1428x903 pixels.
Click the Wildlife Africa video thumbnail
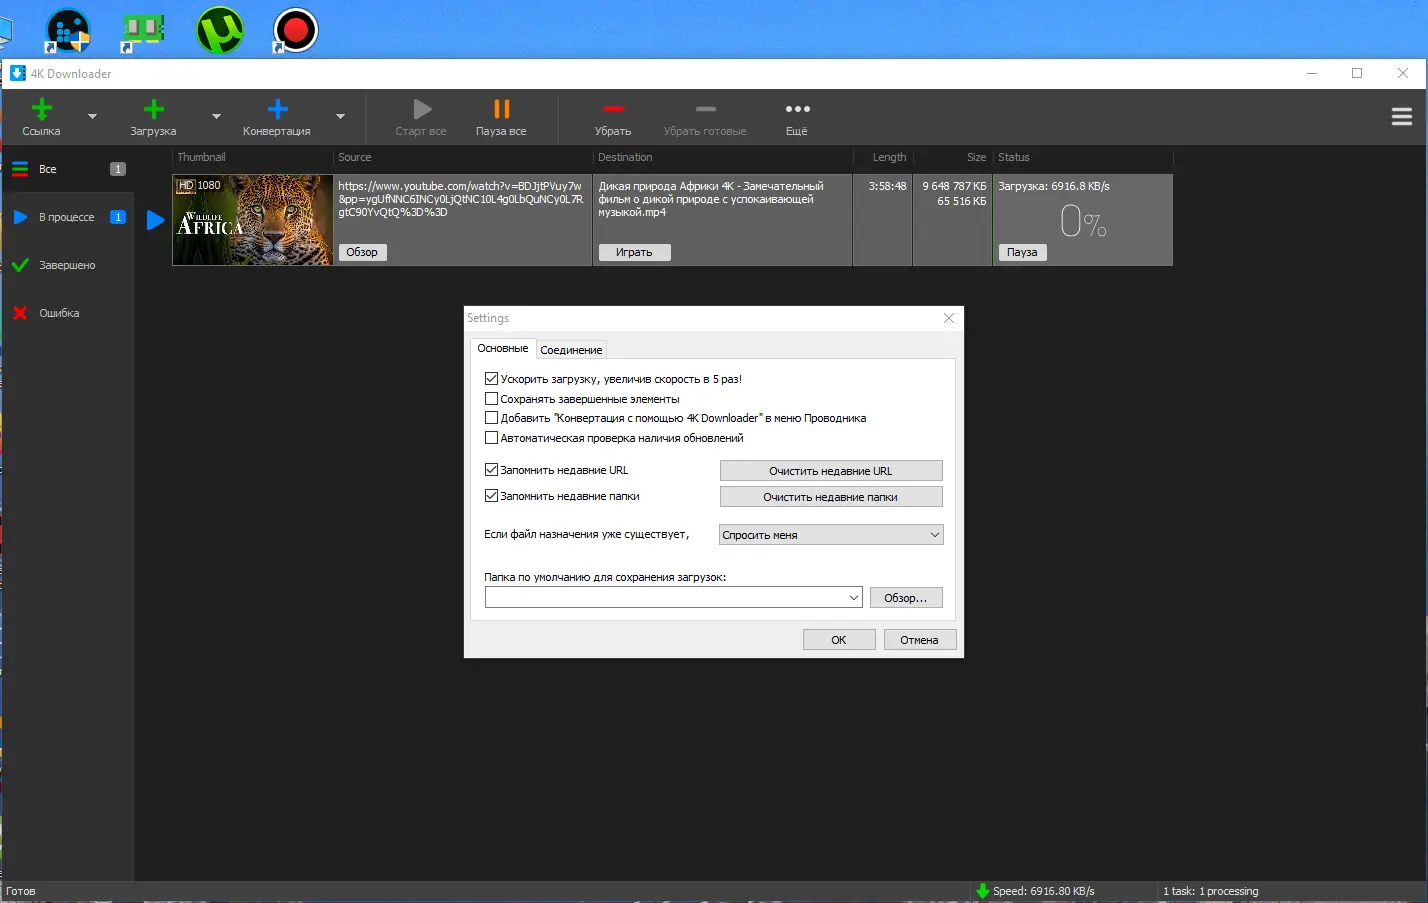(x=253, y=220)
